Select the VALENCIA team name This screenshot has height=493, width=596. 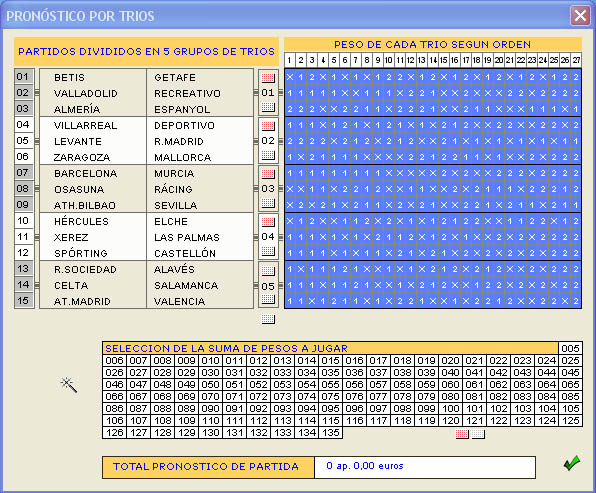[x=179, y=301]
